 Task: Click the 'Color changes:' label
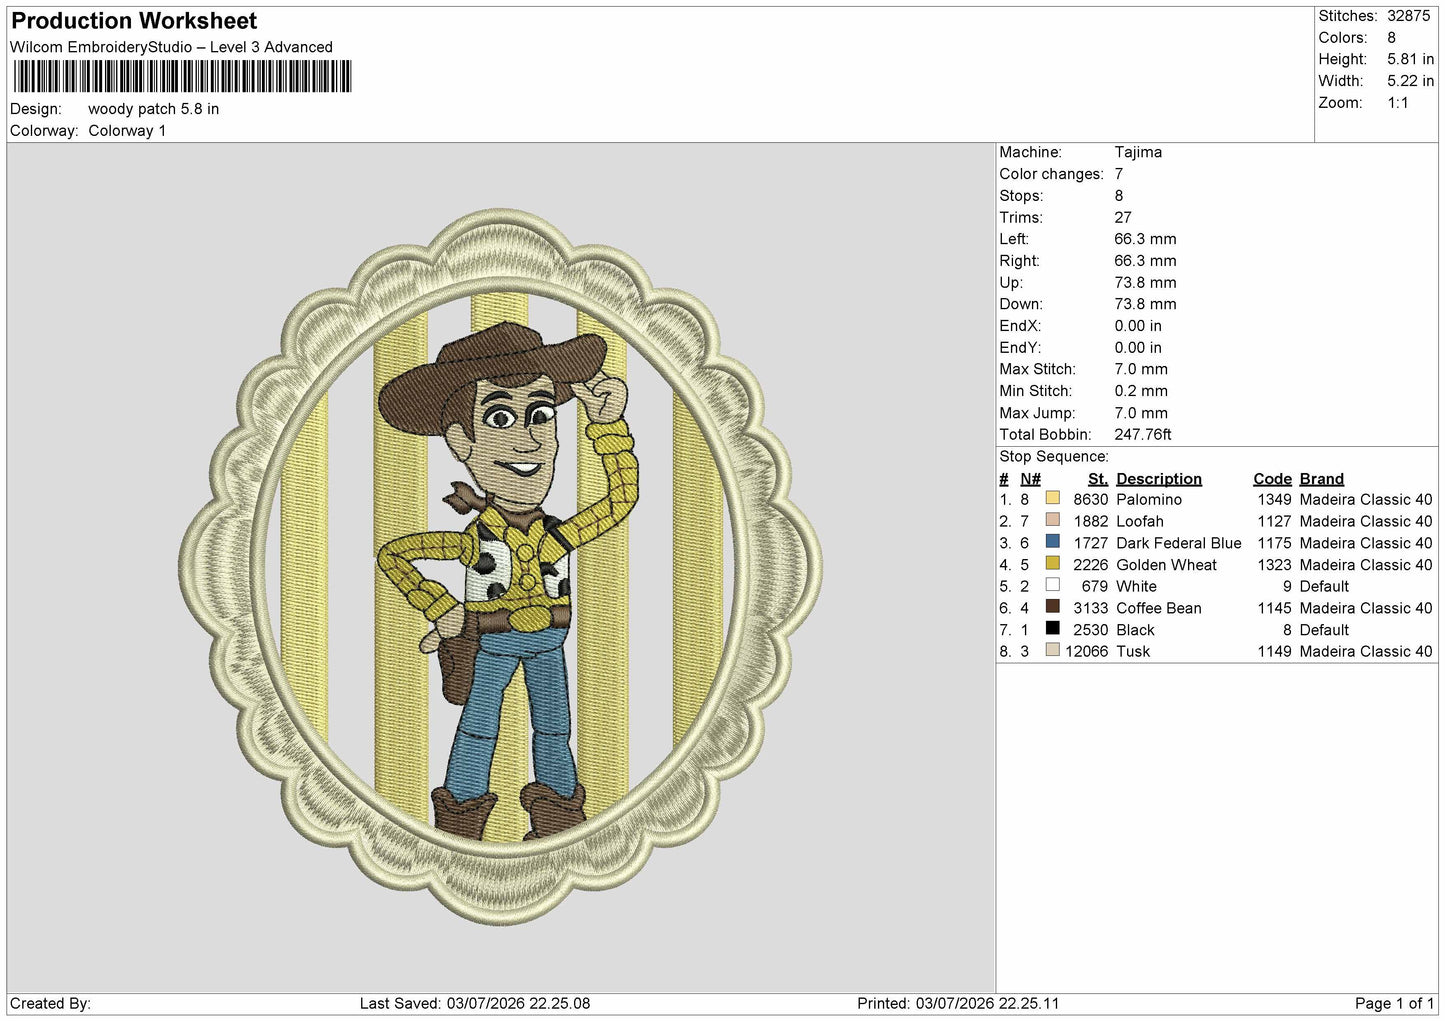point(1051,174)
